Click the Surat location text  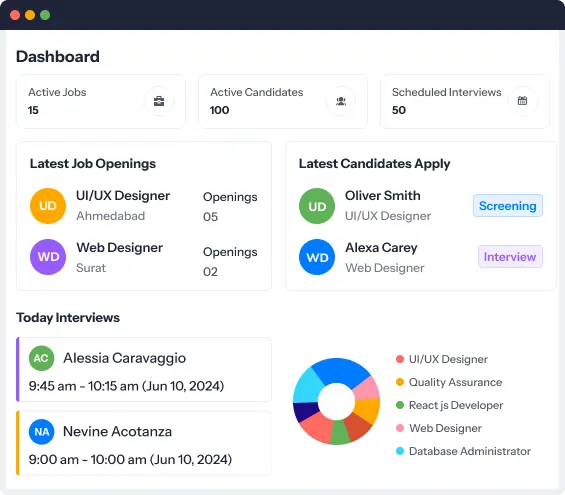click(x=91, y=268)
